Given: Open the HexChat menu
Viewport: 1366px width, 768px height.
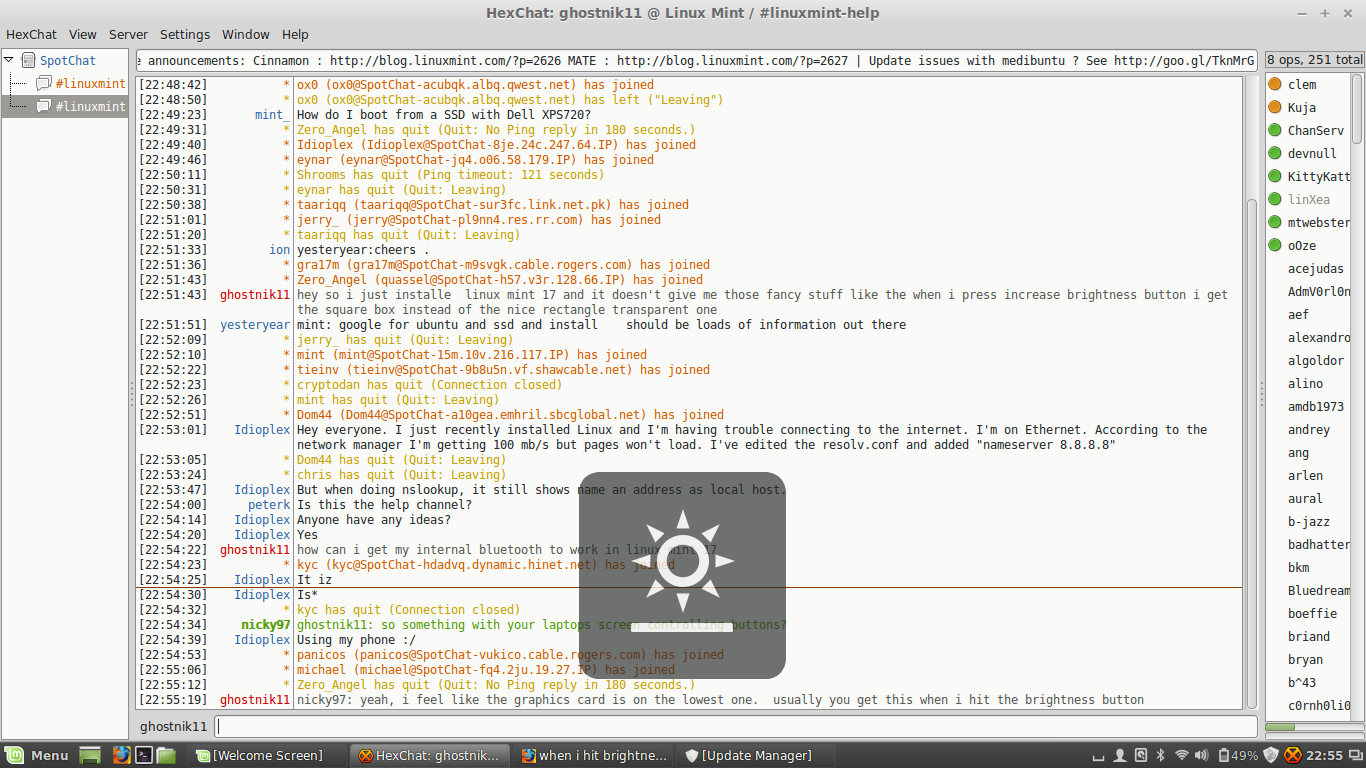Looking at the screenshot, I should [31, 34].
